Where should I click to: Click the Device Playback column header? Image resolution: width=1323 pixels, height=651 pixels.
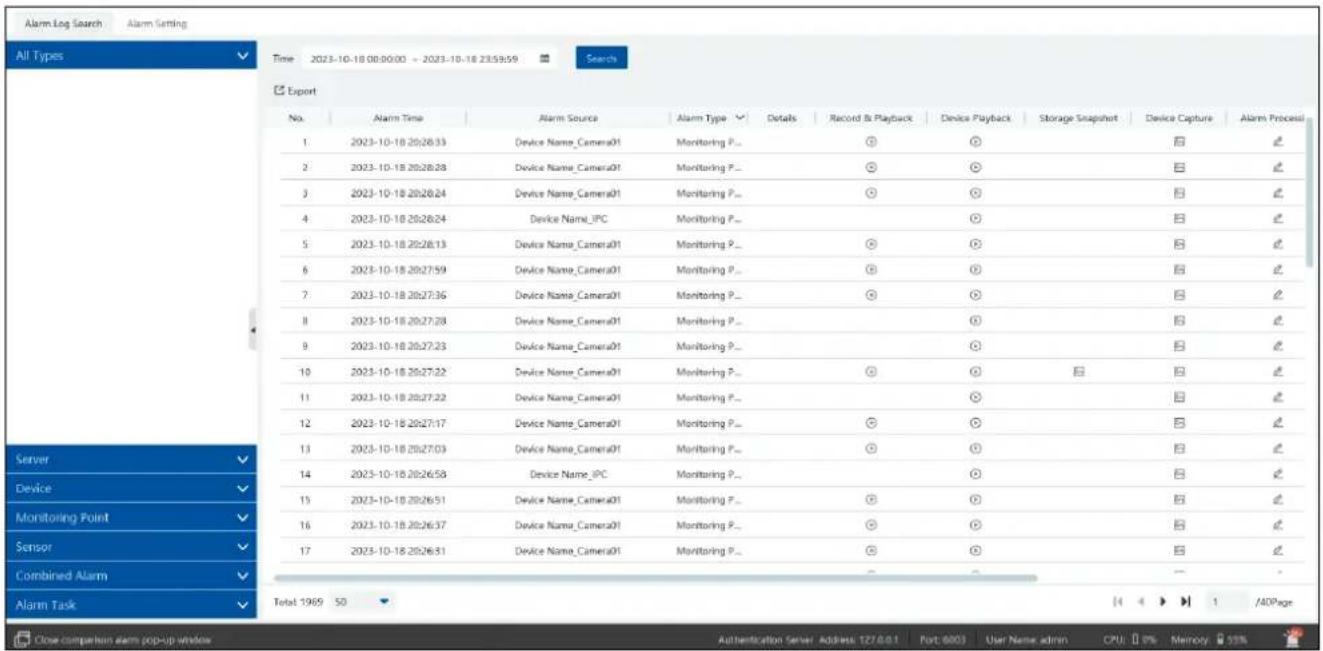click(x=977, y=118)
